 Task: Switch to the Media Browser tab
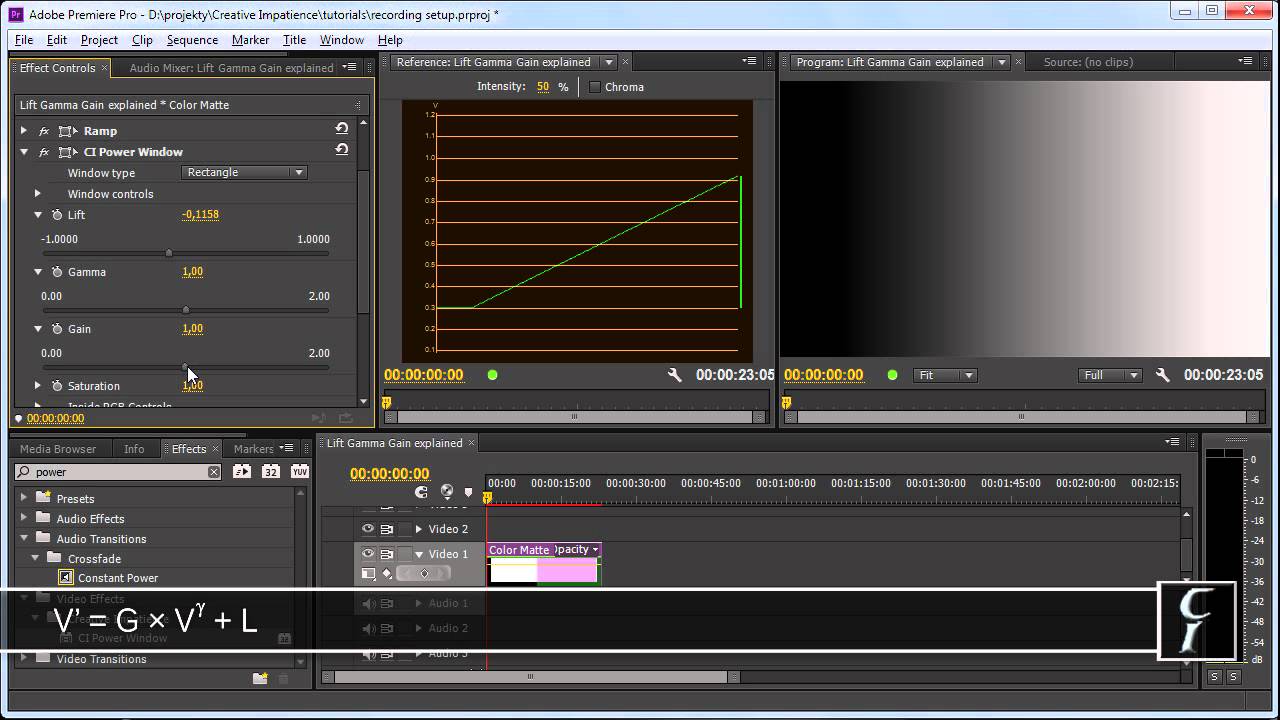[x=58, y=449]
